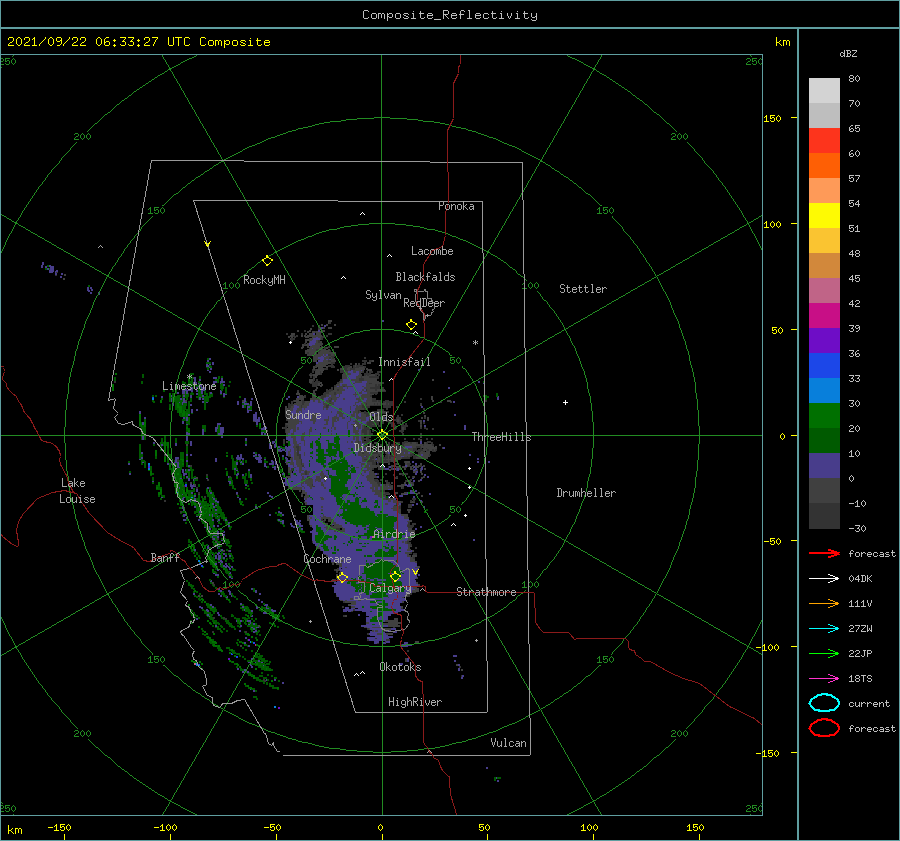
Task: Click the white plus marker north of Drumheller
Action: point(565,402)
